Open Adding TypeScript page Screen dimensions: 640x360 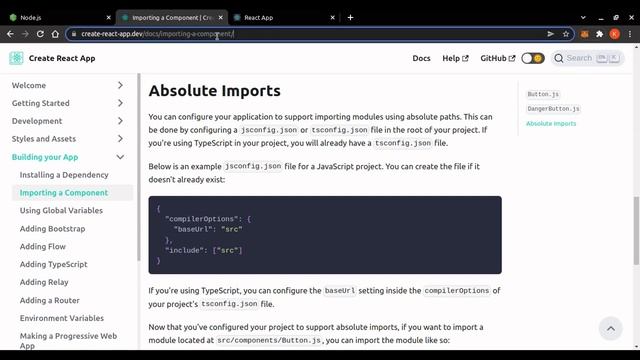(53, 264)
